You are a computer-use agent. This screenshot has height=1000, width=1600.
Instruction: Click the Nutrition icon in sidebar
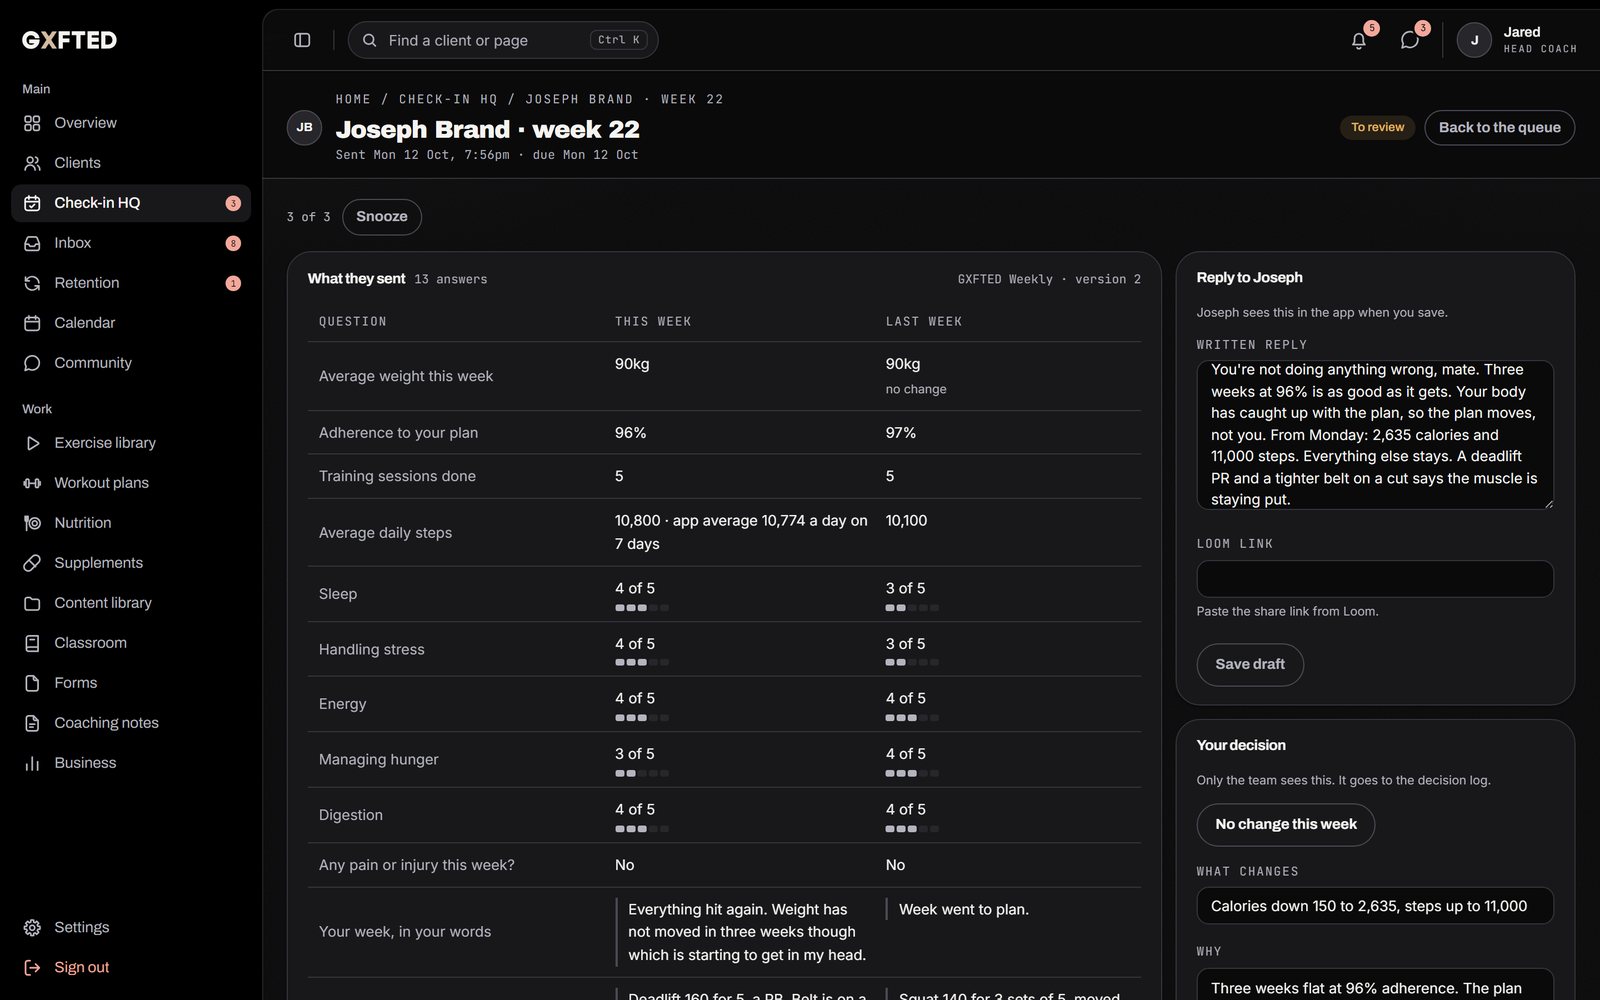tap(32, 523)
